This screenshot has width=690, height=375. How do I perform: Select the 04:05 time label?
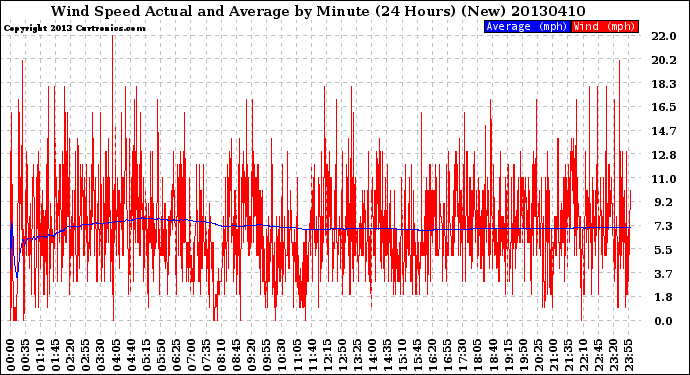click(116, 355)
